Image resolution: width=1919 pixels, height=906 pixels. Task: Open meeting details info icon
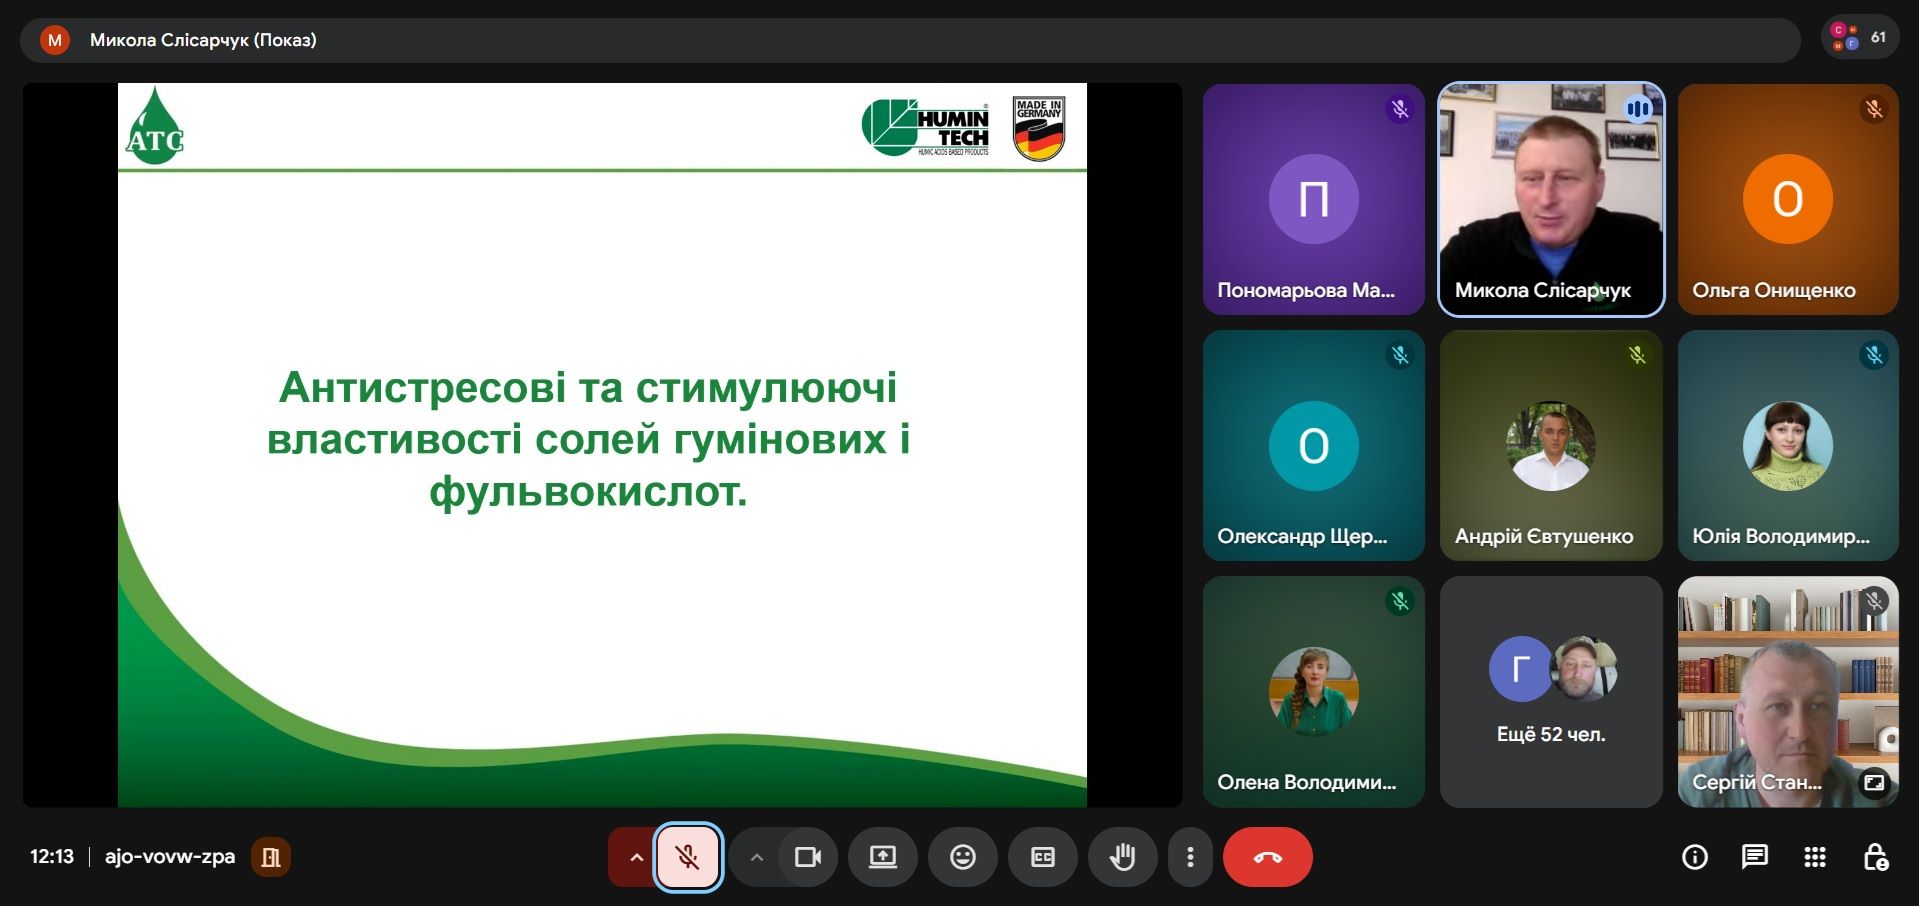pos(1694,857)
